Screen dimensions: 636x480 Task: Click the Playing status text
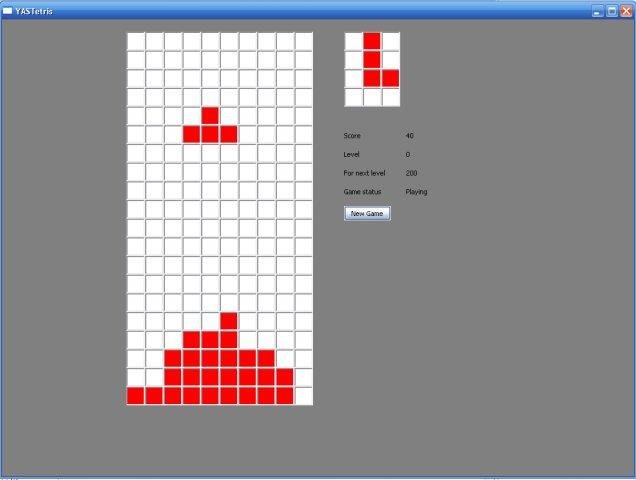point(416,192)
